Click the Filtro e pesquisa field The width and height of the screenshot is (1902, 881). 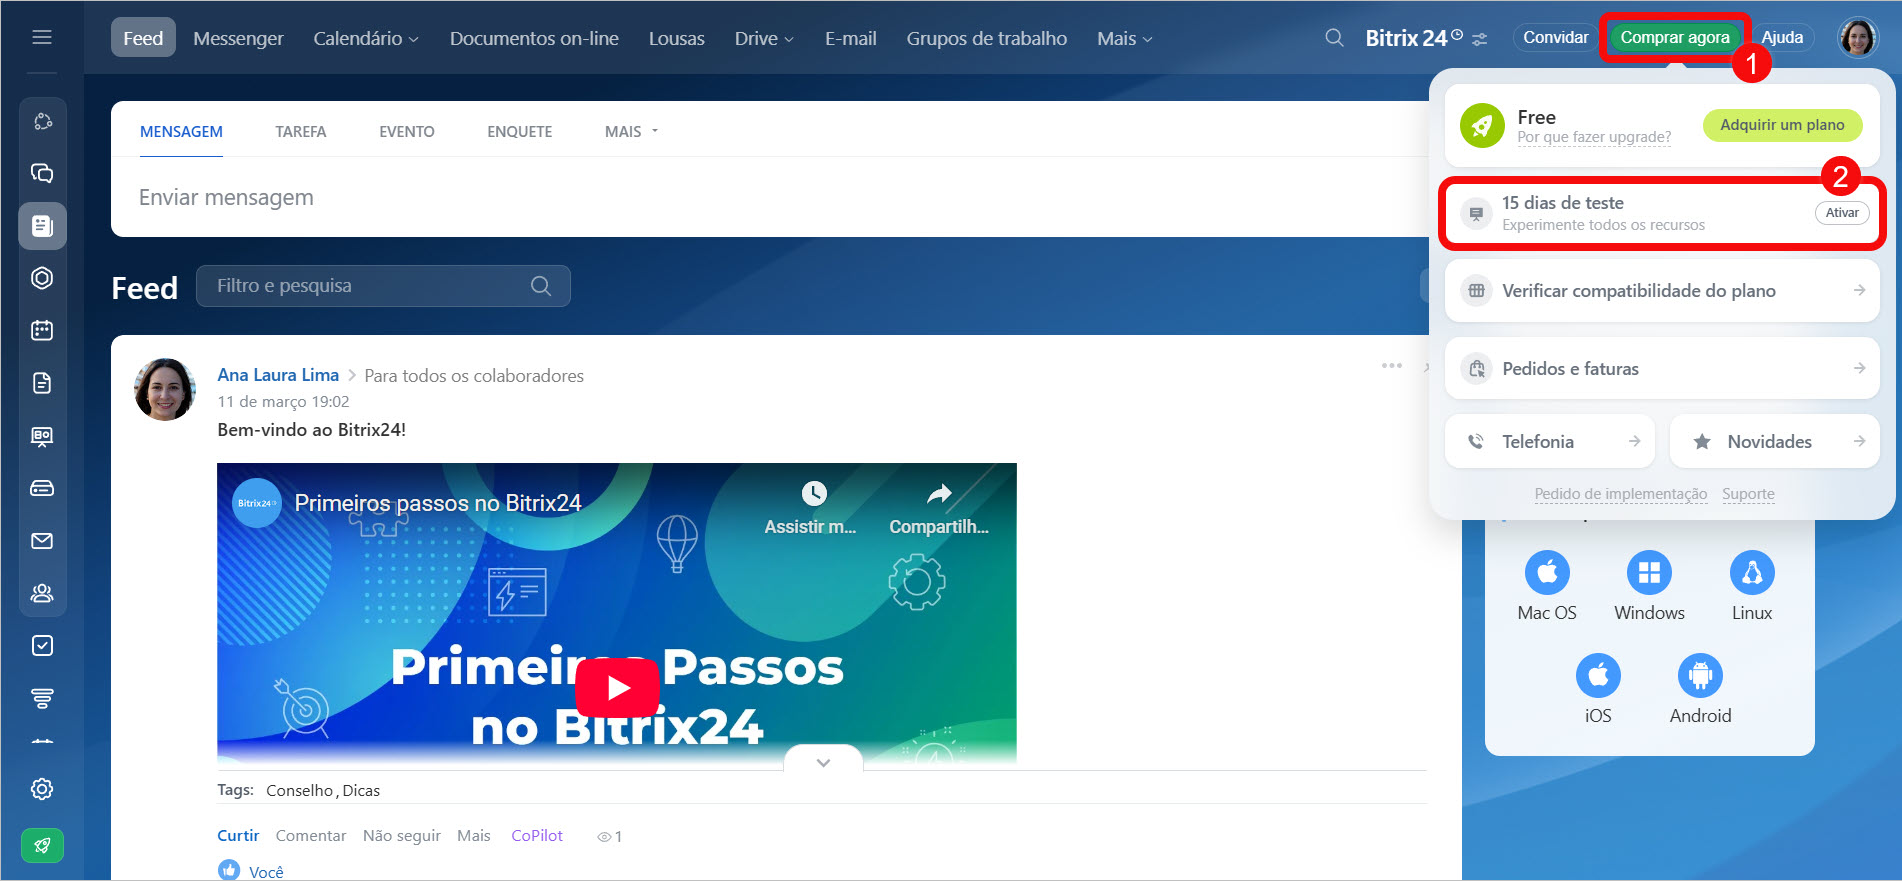383,286
